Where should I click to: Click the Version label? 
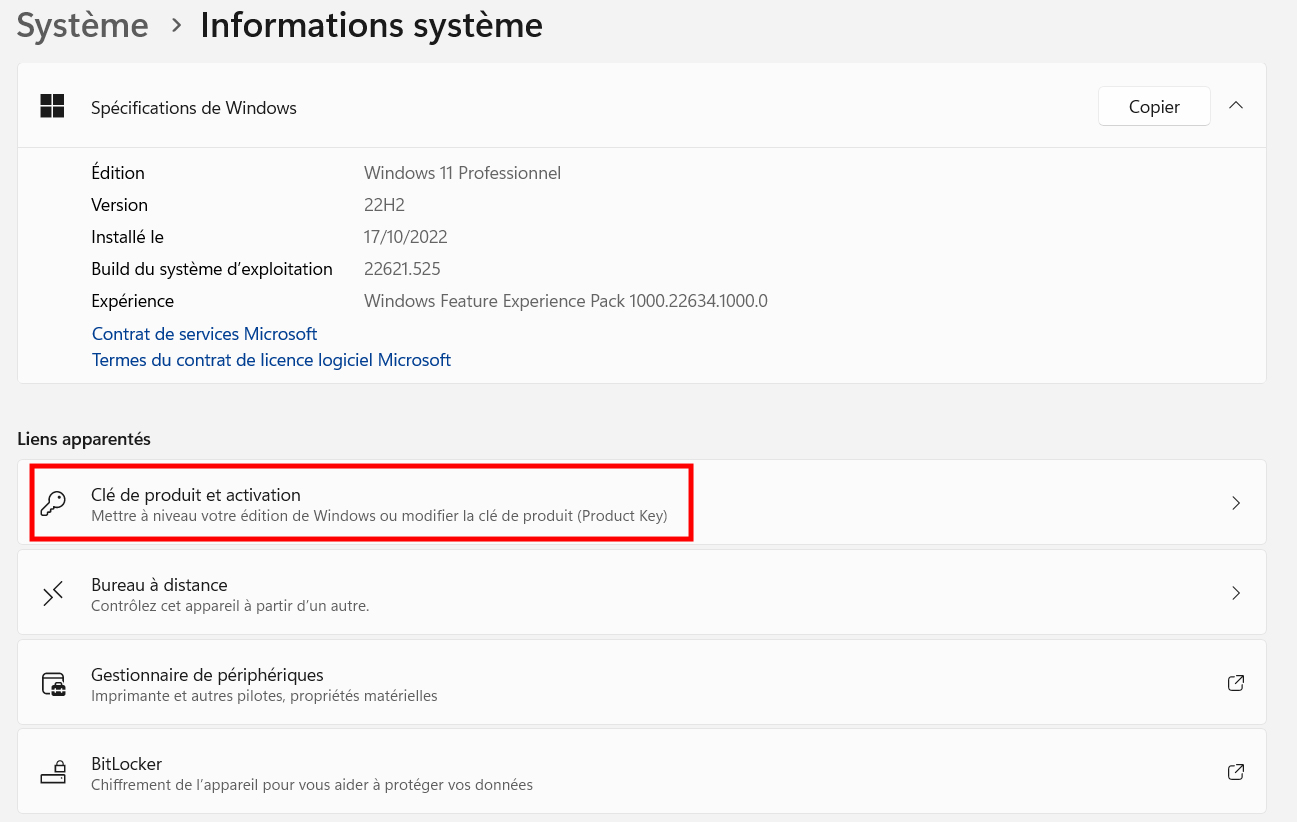(x=119, y=205)
